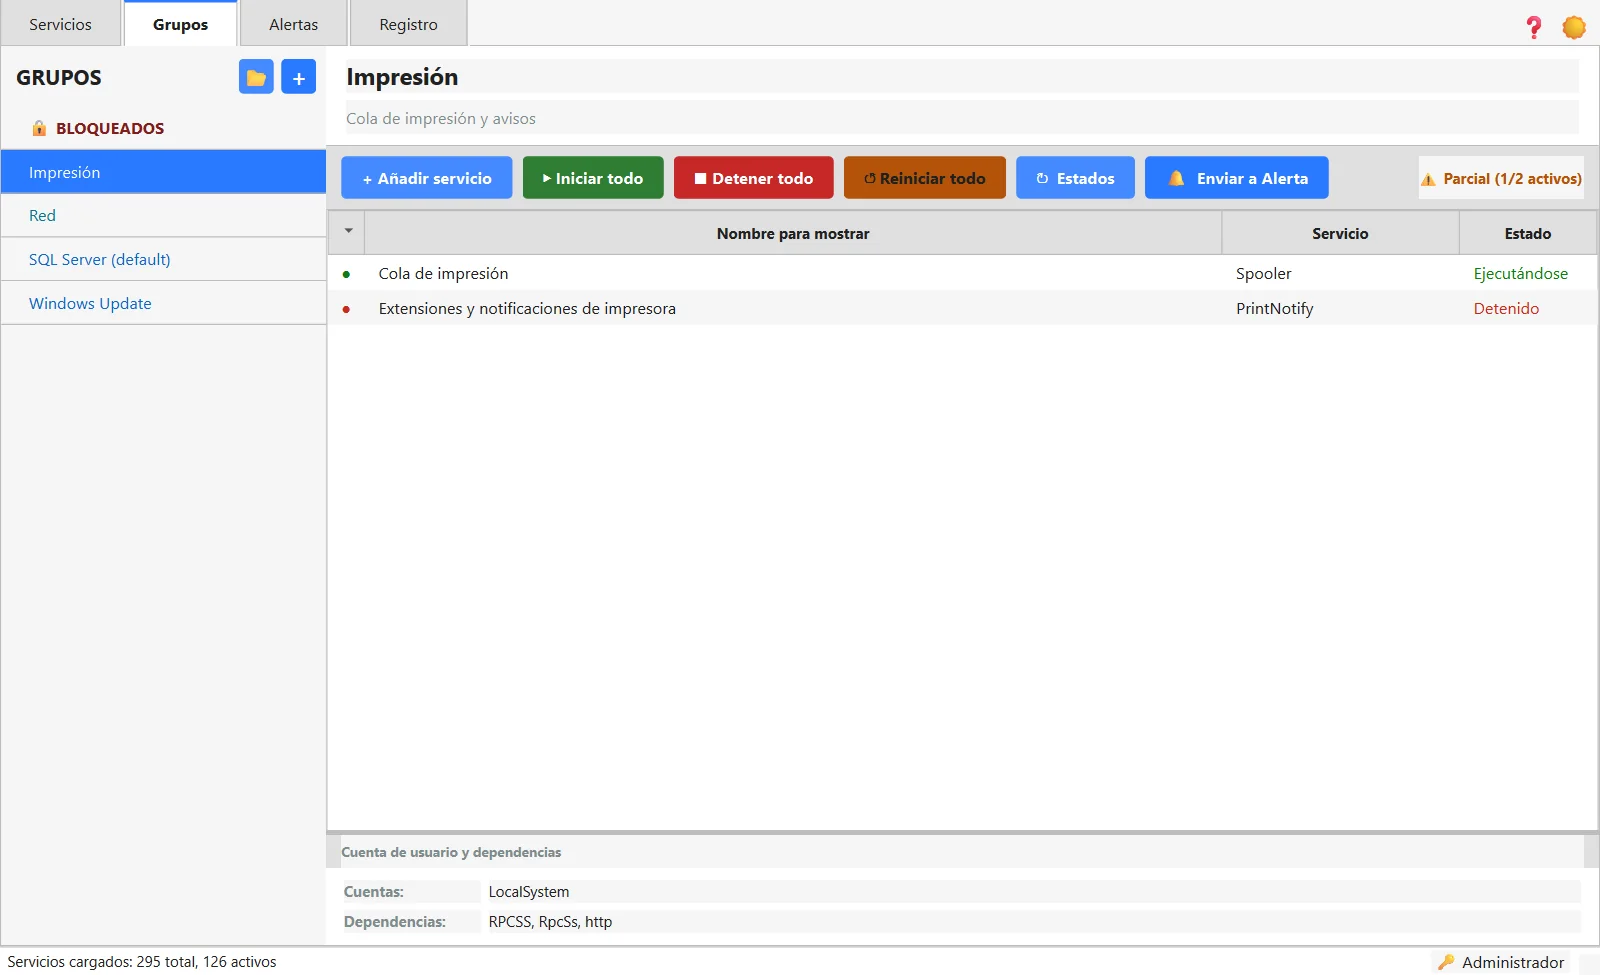The width and height of the screenshot is (1600, 975).
Task: Click Reiniciar todo button
Action: pyautogui.click(x=925, y=178)
